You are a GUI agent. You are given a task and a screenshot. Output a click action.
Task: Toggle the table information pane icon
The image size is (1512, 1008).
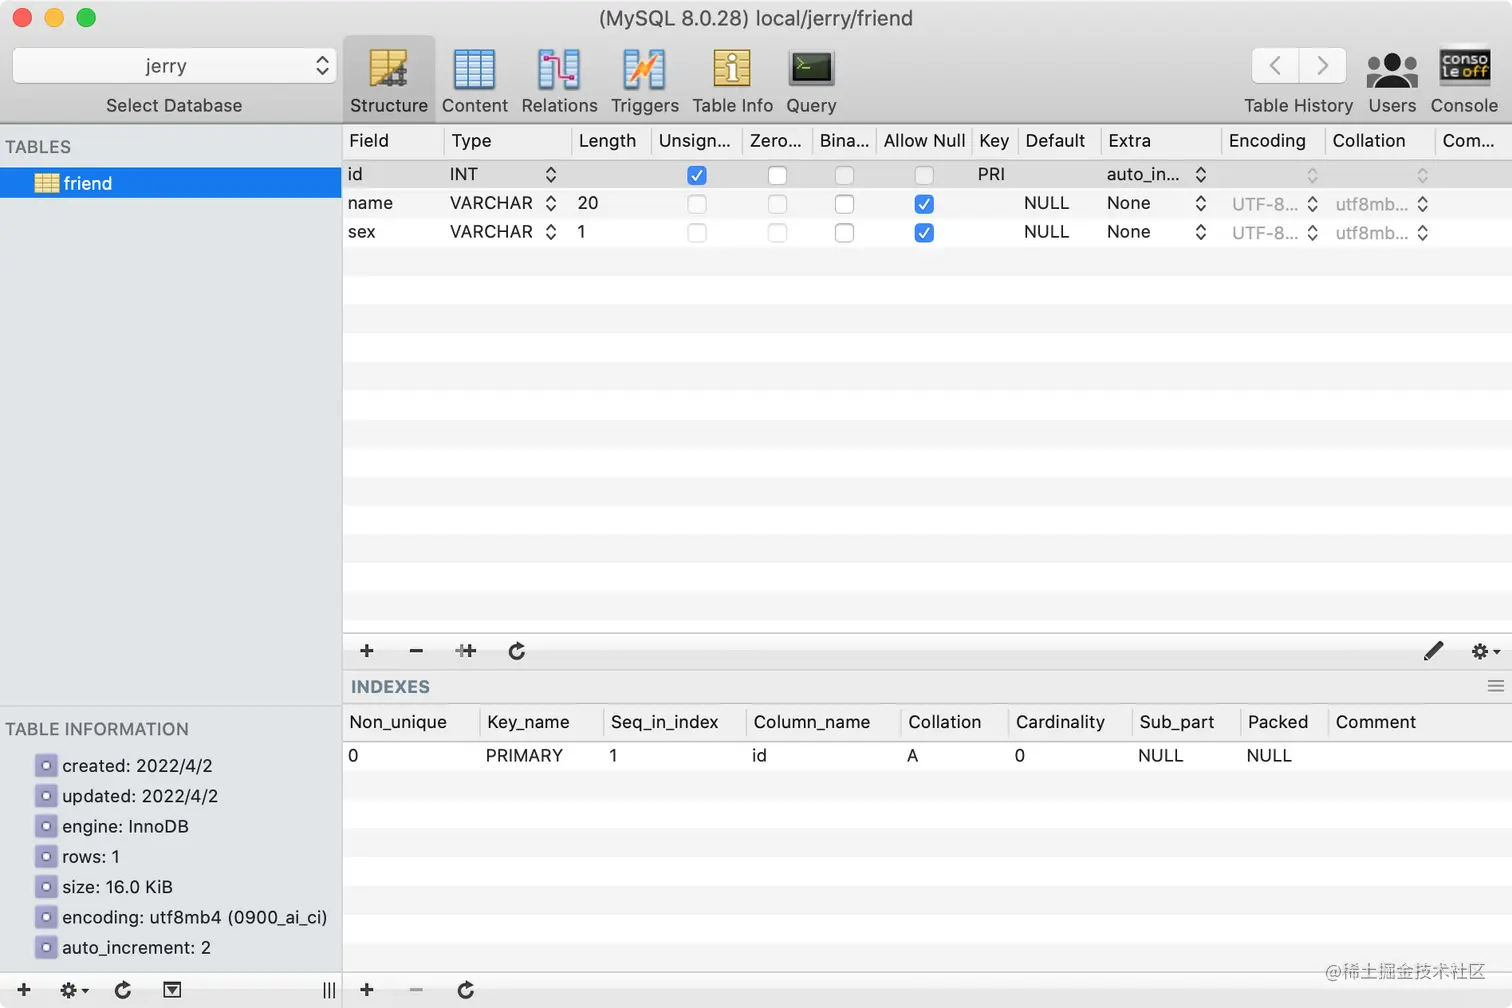point(172,990)
